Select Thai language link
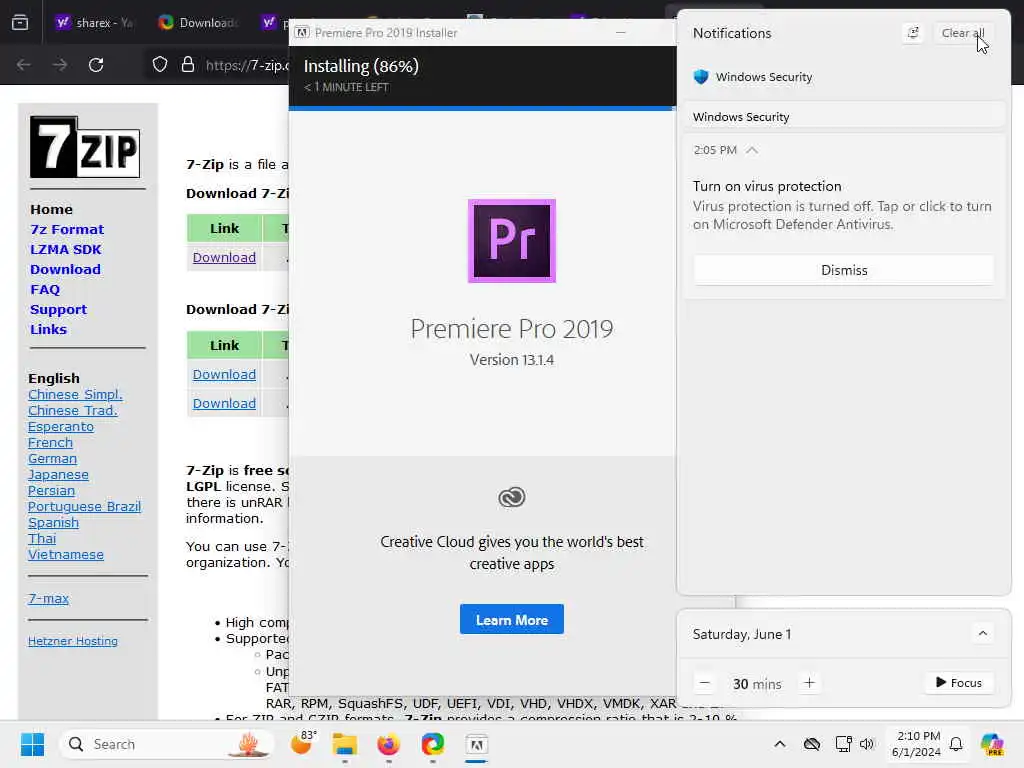This screenshot has width=1024, height=768. point(42,539)
